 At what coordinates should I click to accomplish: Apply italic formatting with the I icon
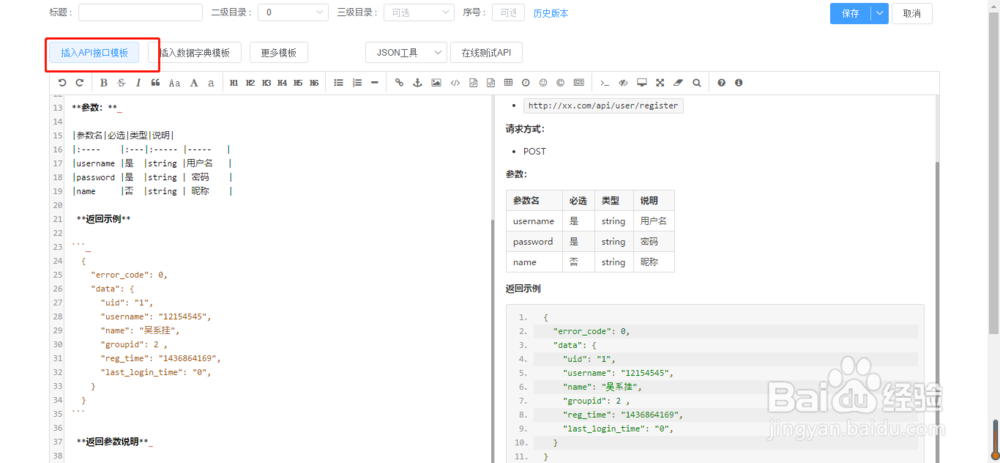[138, 82]
